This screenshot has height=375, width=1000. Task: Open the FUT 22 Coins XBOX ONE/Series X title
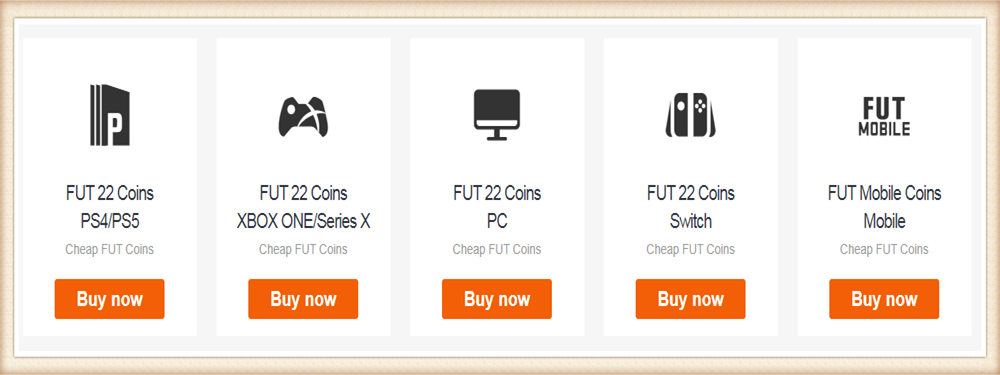point(304,207)
